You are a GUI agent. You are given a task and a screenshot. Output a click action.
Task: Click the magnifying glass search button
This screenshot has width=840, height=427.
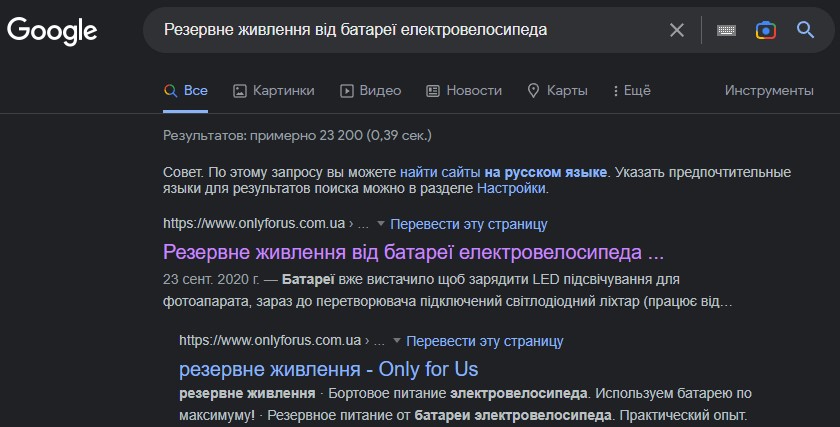coord(805,30)
